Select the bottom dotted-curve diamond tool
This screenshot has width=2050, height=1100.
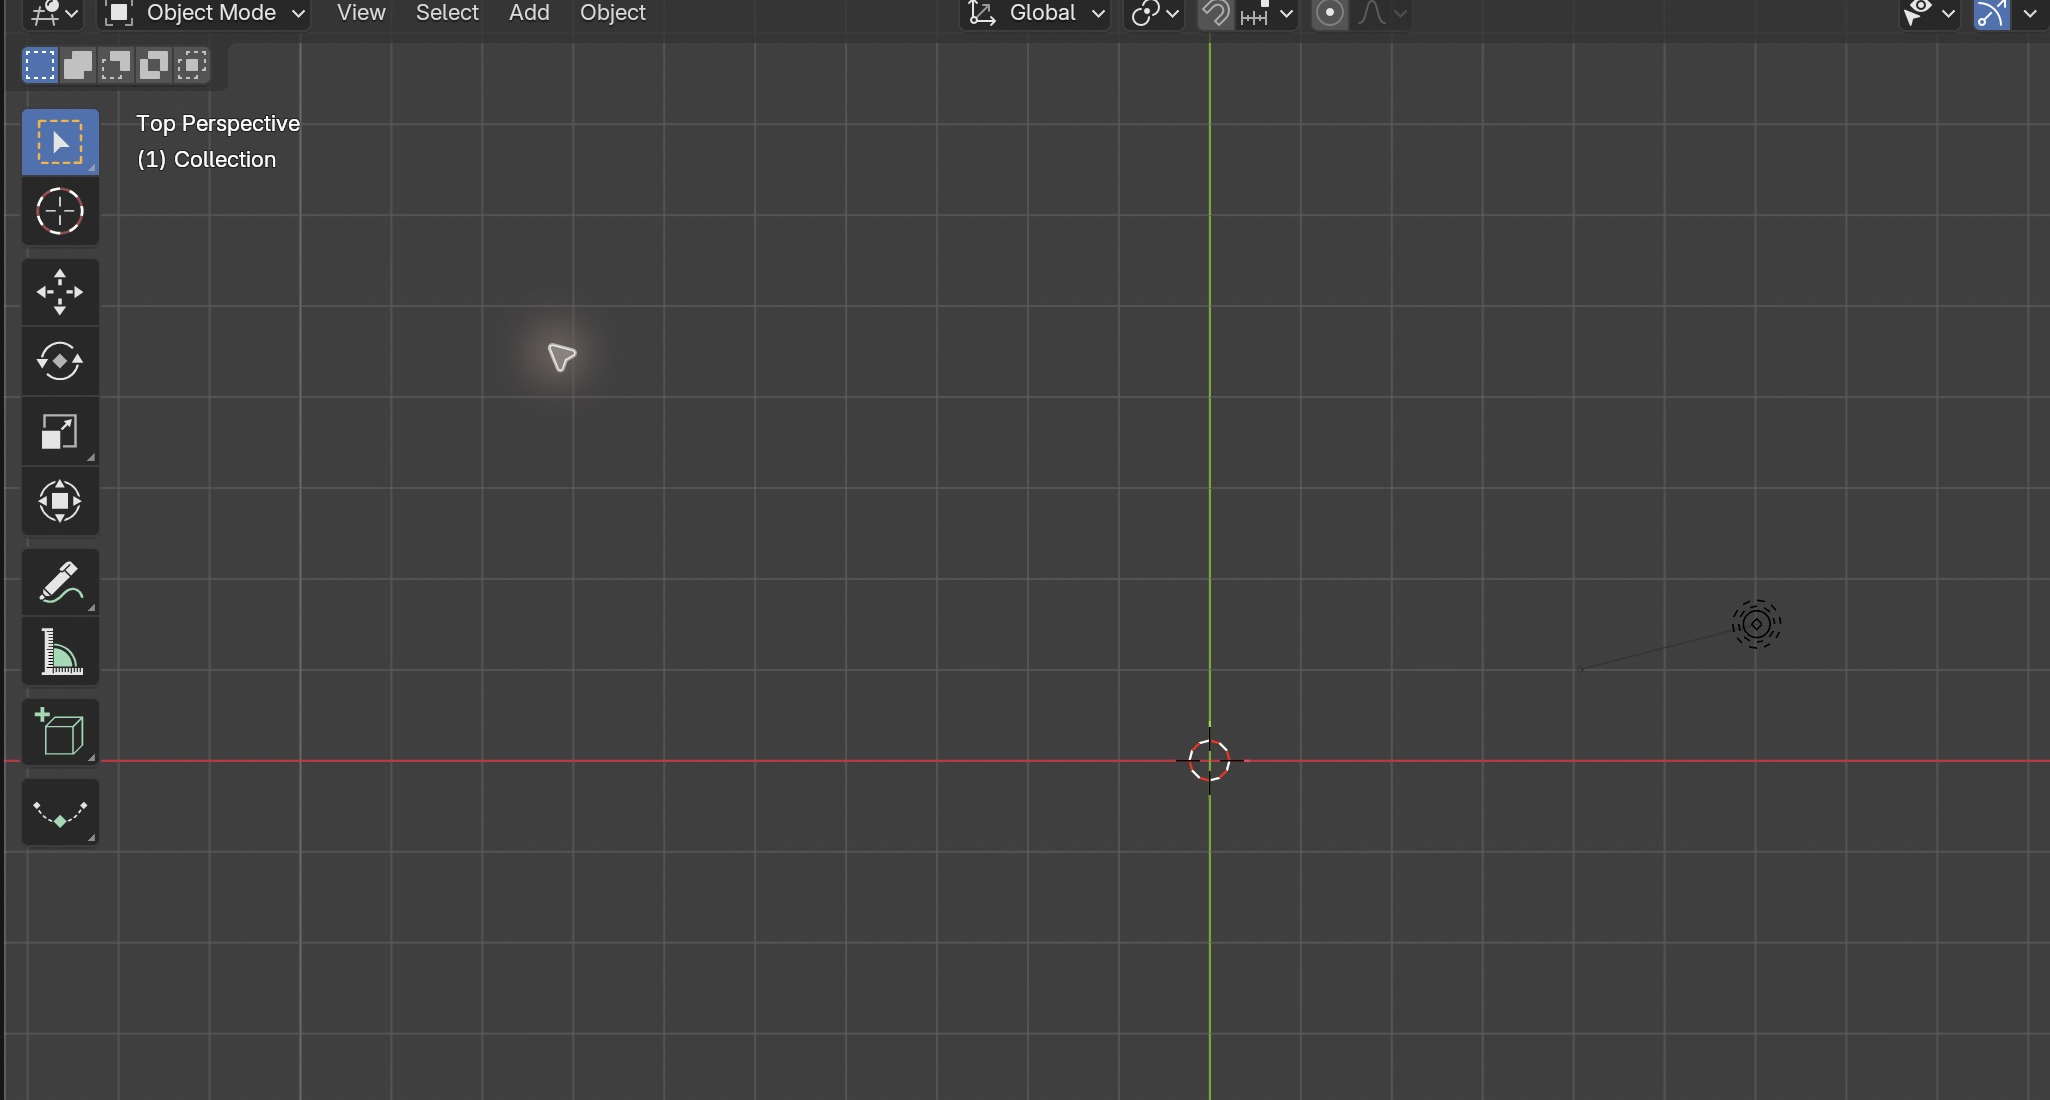pos(60,812)
